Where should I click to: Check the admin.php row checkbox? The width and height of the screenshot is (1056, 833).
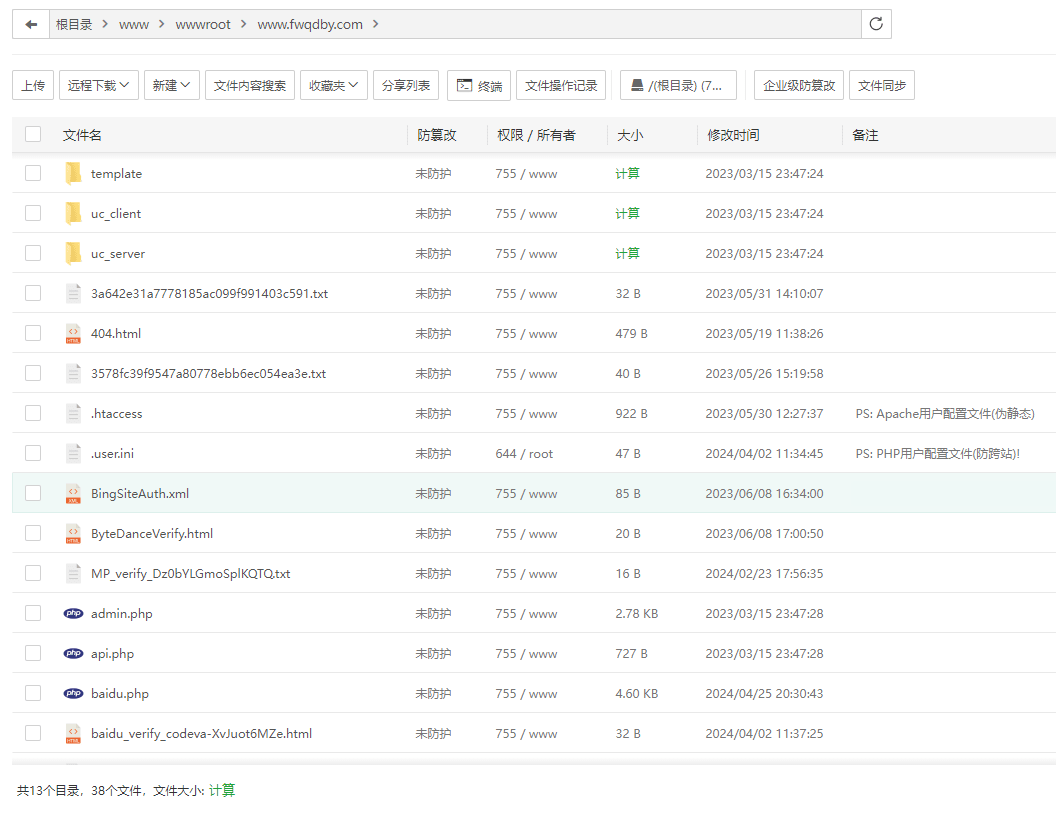click(33, 613)
